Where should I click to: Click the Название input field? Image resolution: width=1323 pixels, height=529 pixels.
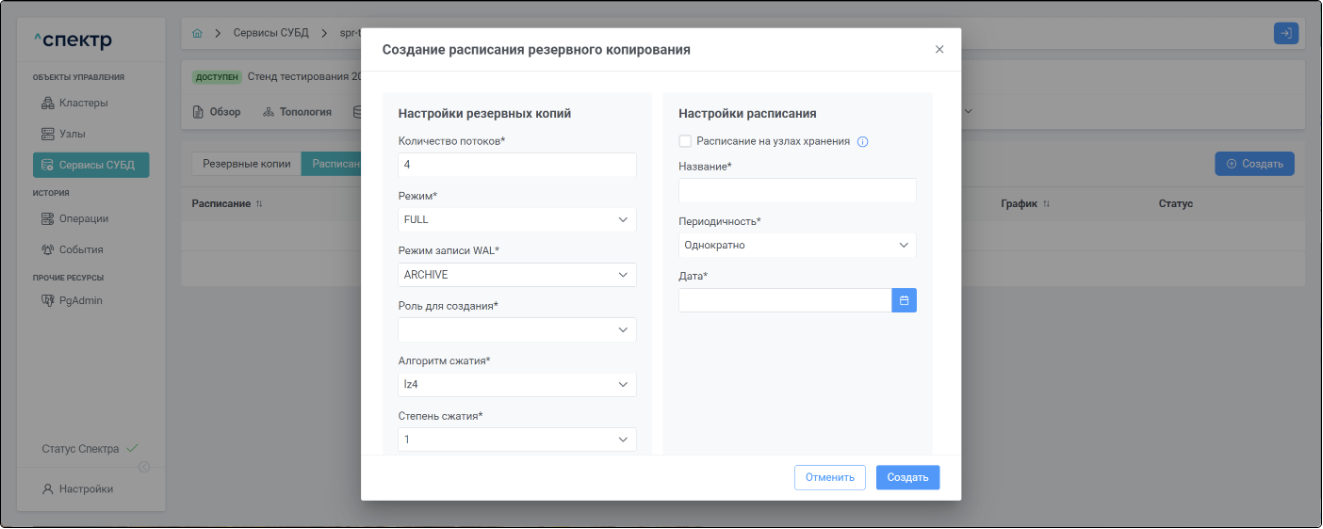(797, 190)
